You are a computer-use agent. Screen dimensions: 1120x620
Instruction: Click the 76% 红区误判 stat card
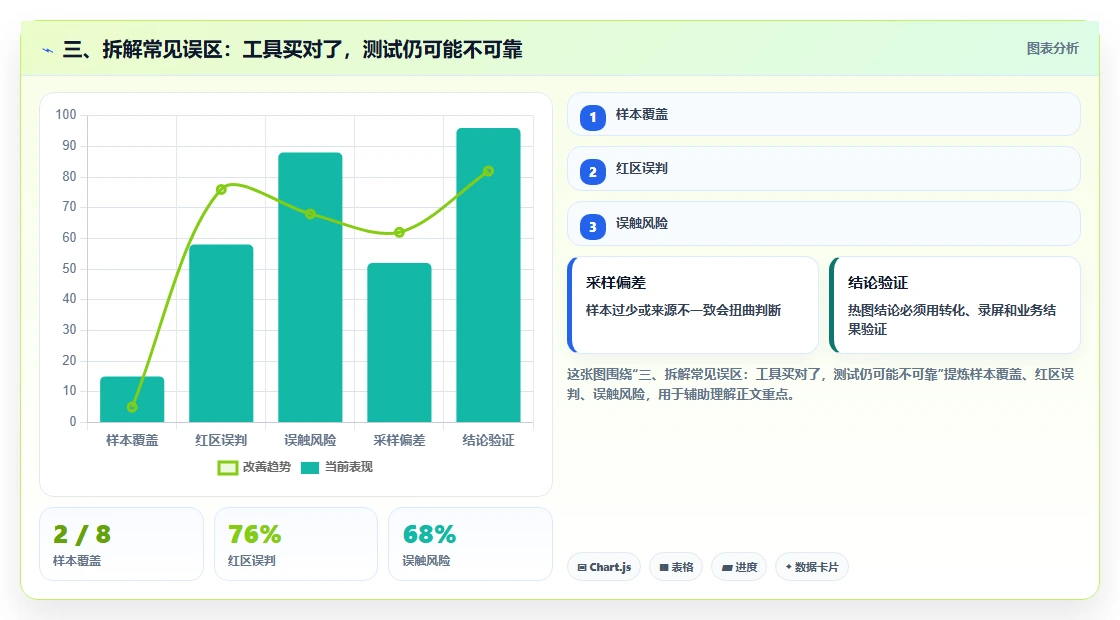296,544
